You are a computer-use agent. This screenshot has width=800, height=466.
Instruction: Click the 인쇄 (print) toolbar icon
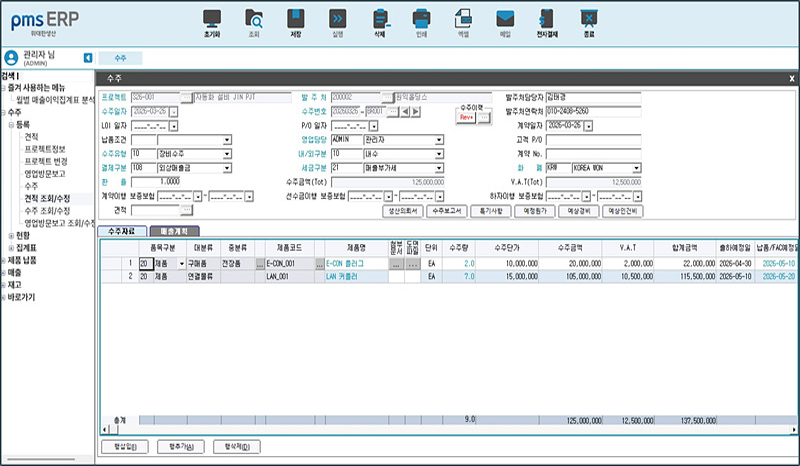click(x=421, y=19)
